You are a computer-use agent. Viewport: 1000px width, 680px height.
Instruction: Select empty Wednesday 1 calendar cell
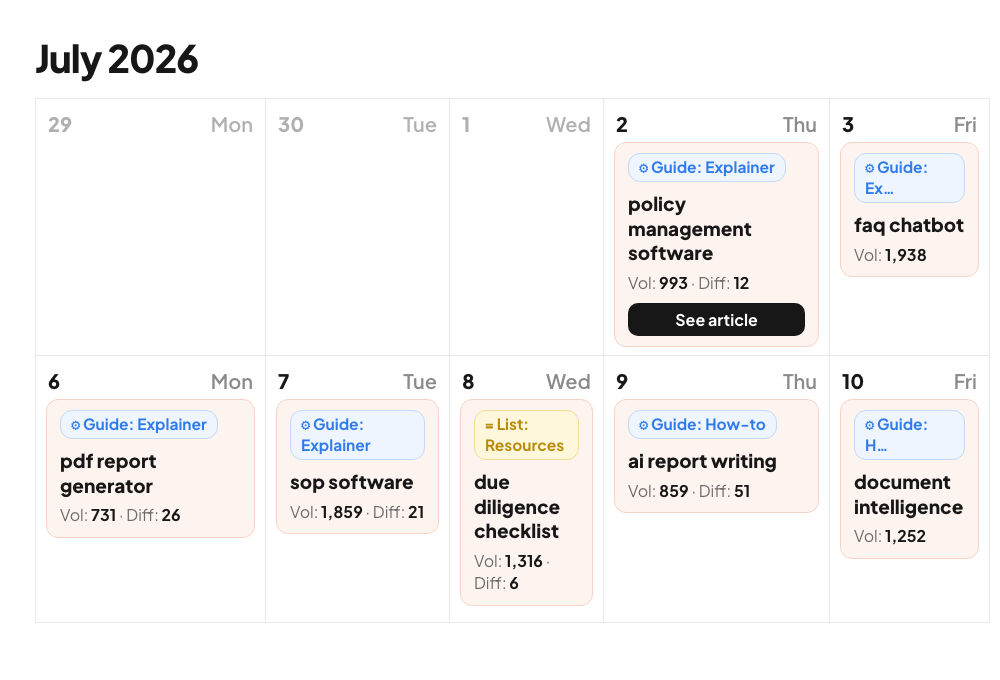tap(526, 227)
